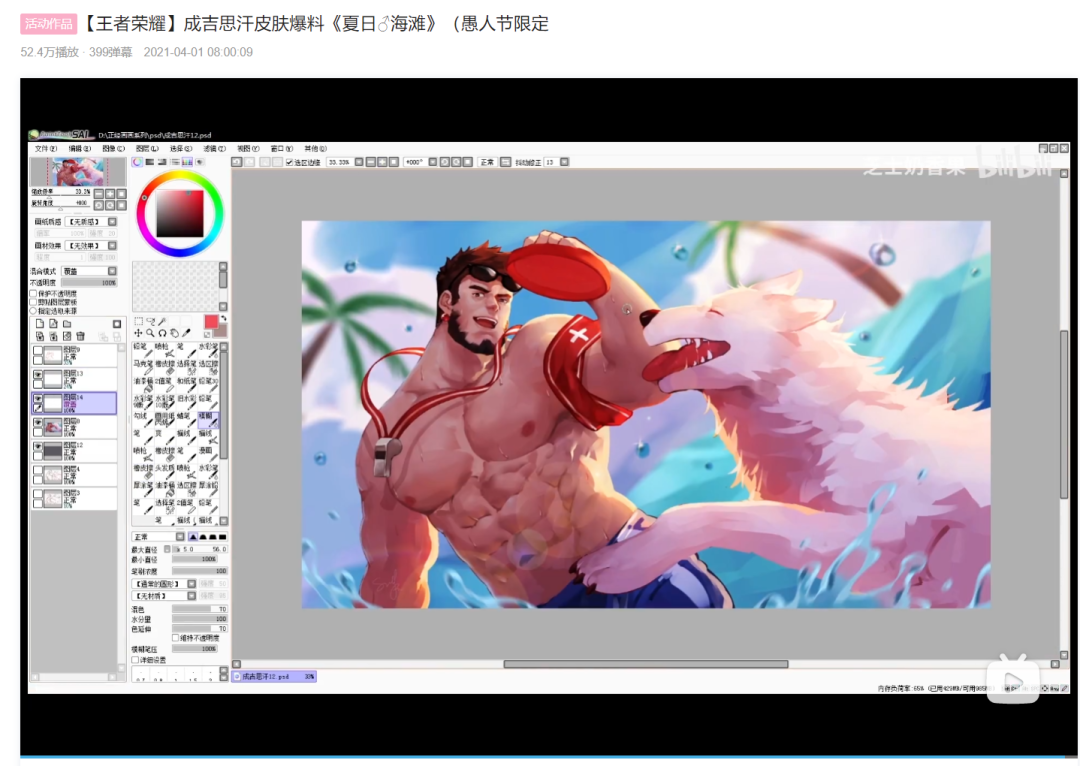Select the move layer tool

[138, 333]
